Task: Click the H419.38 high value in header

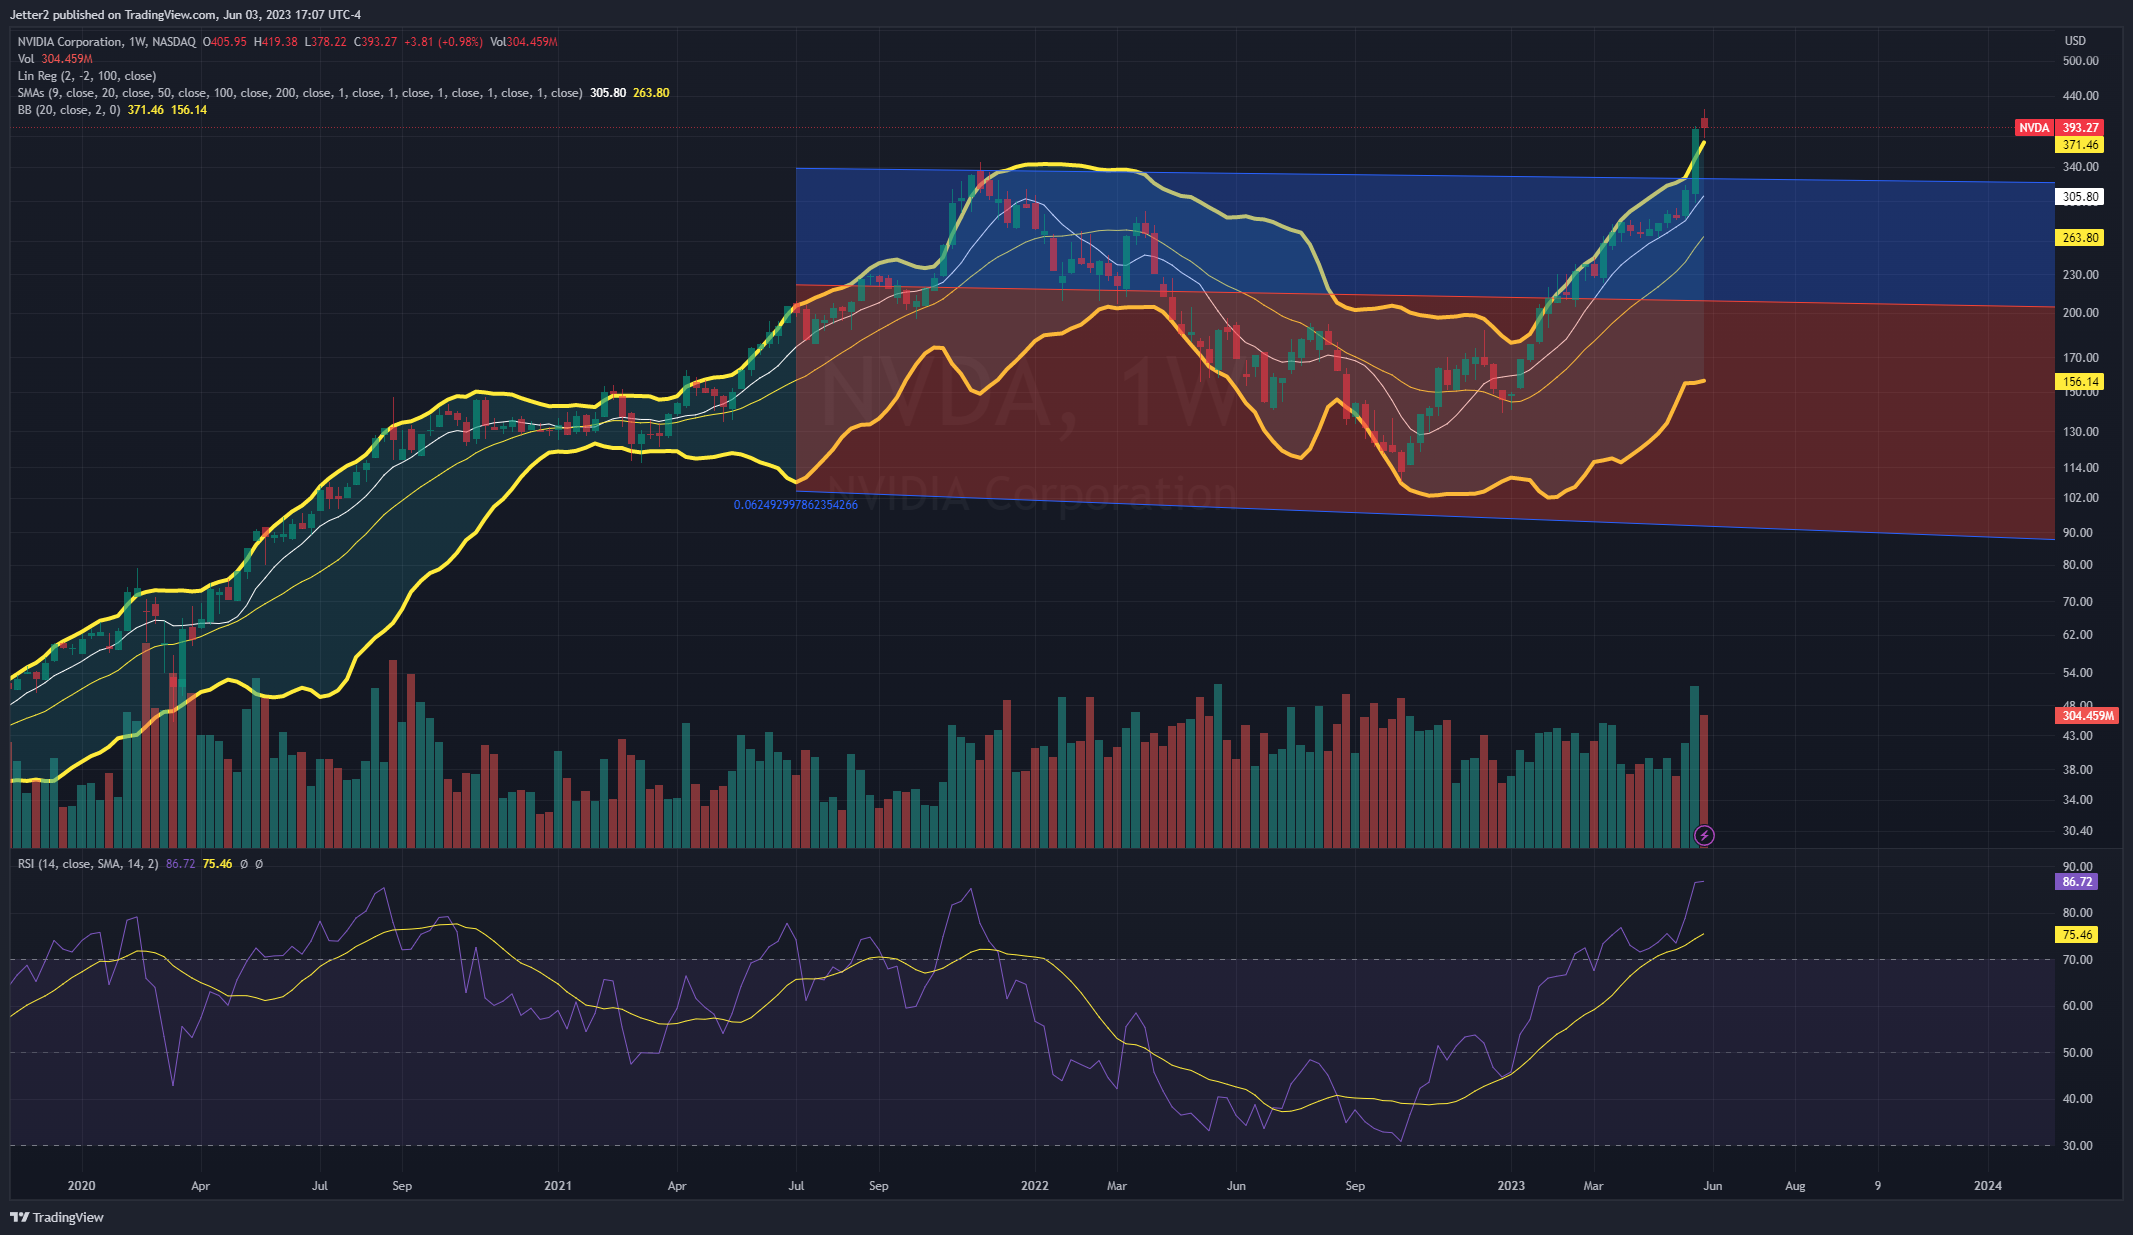Action: pos(276,42)
